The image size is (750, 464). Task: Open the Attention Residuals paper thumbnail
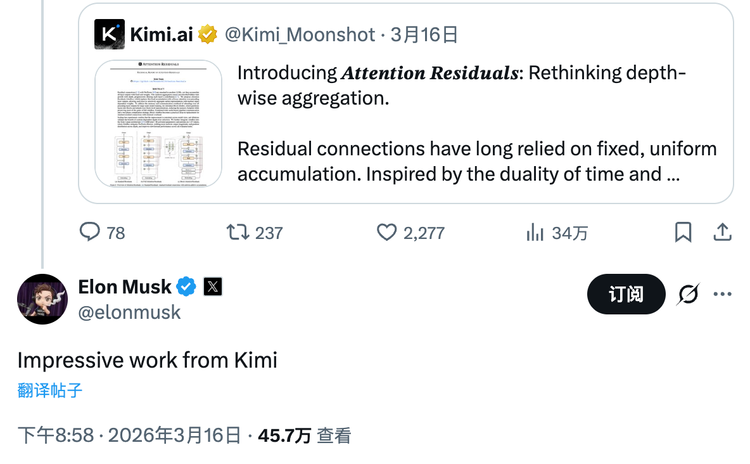[158, 123]
